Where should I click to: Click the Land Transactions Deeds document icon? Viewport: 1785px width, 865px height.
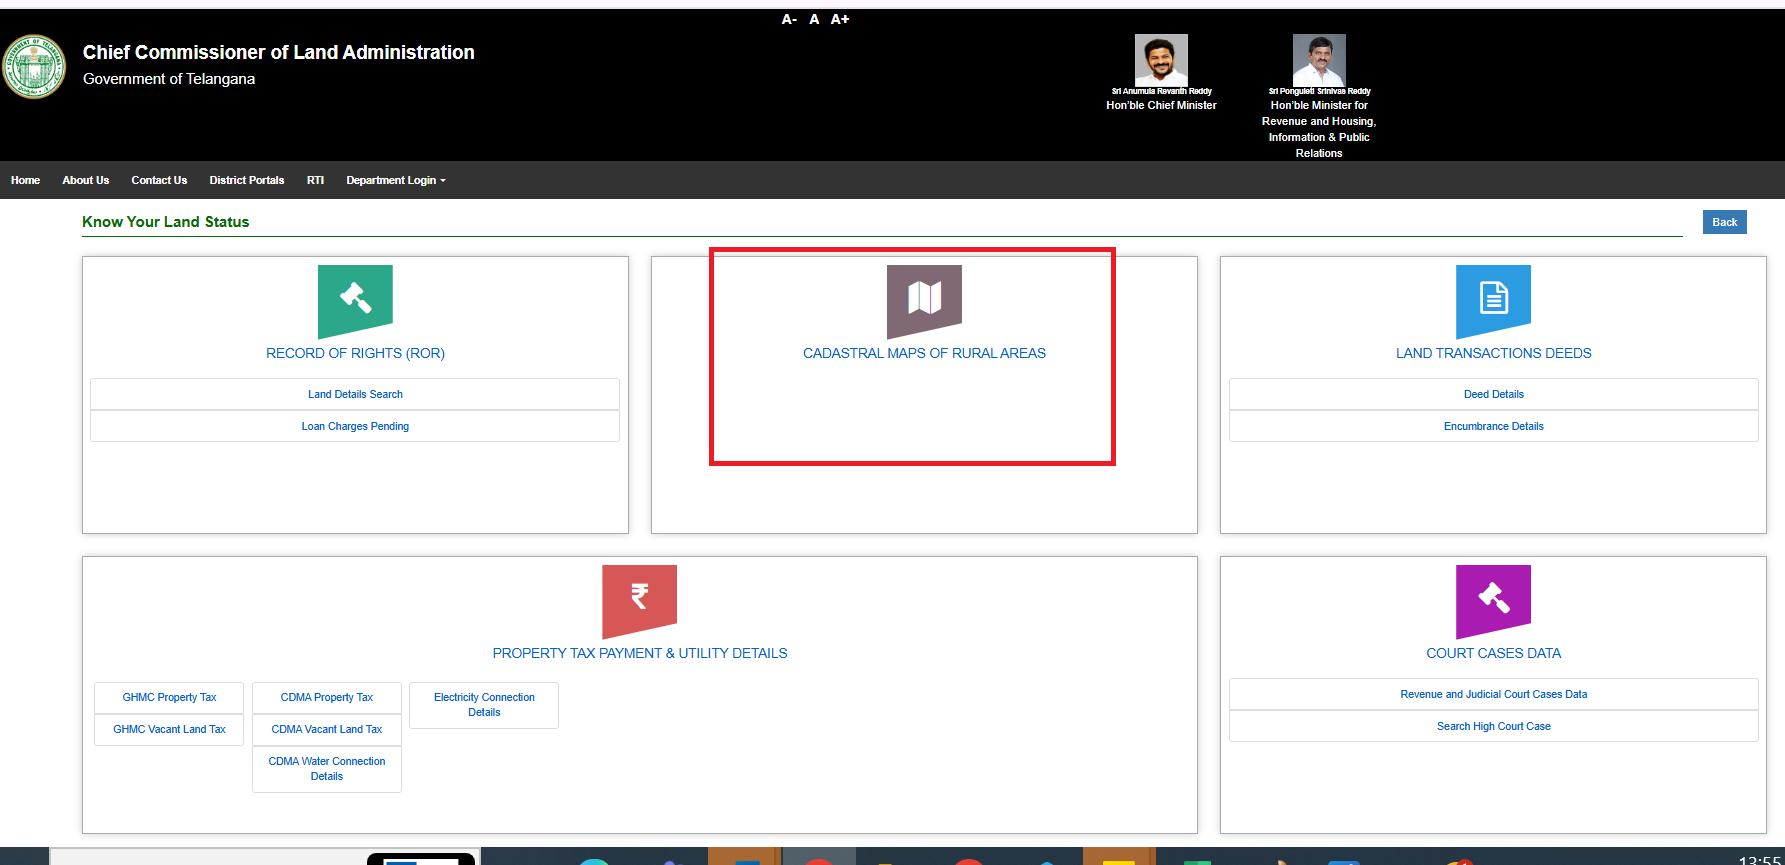[x=1493, y=300]
